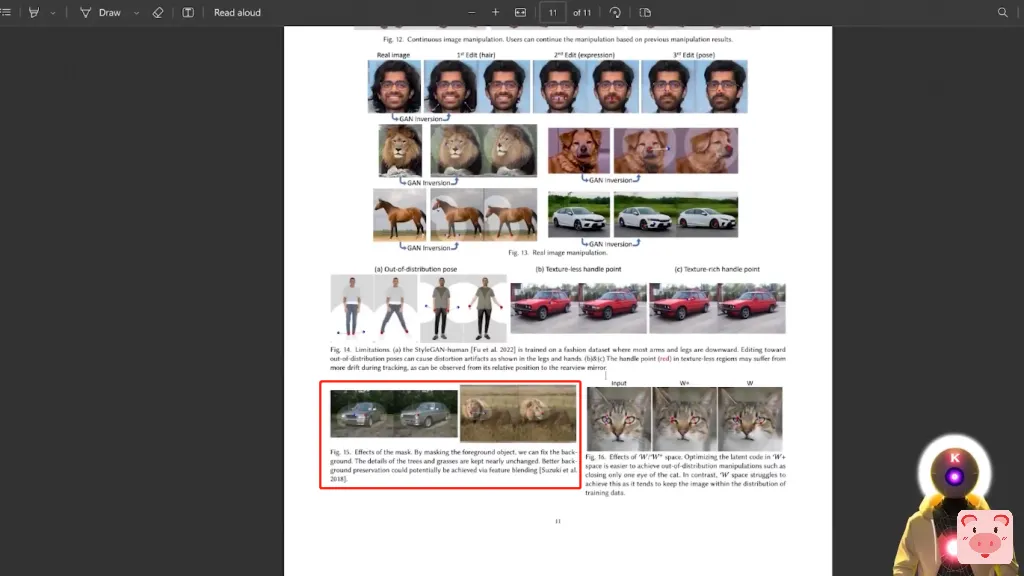Image resolution: width=1024 pixels, height=576 pixels.
Task: Click '(b) Texture-less handle point' label
Action: point(579,269)
